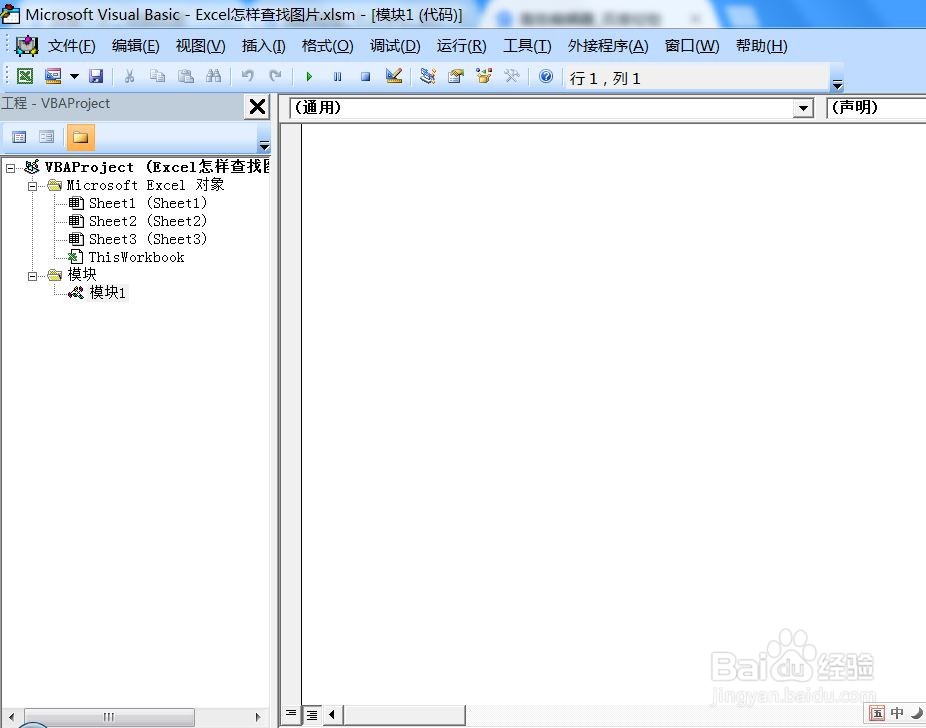Click Copy icon in toolbar
Viewport: 926px width, 728px height.
click(x=157, y=76)
